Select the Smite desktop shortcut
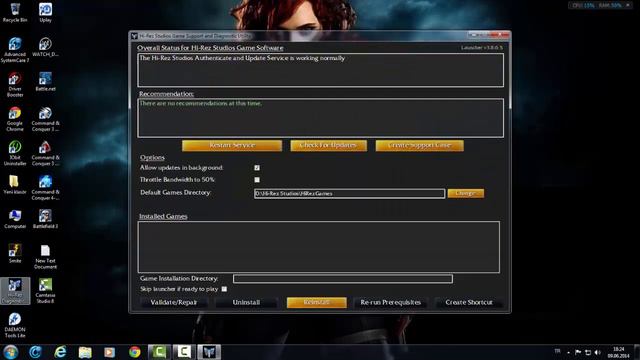Screen dimensions: 640x360 pyautogui.click(x=15, y=253)
